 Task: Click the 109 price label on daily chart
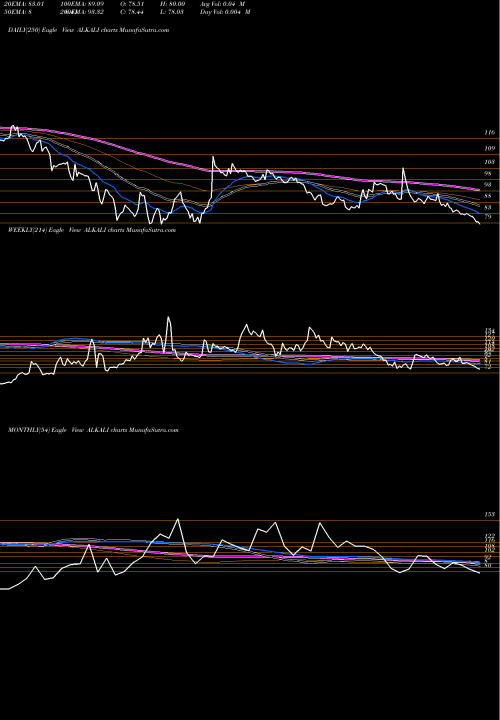point(490,148)
